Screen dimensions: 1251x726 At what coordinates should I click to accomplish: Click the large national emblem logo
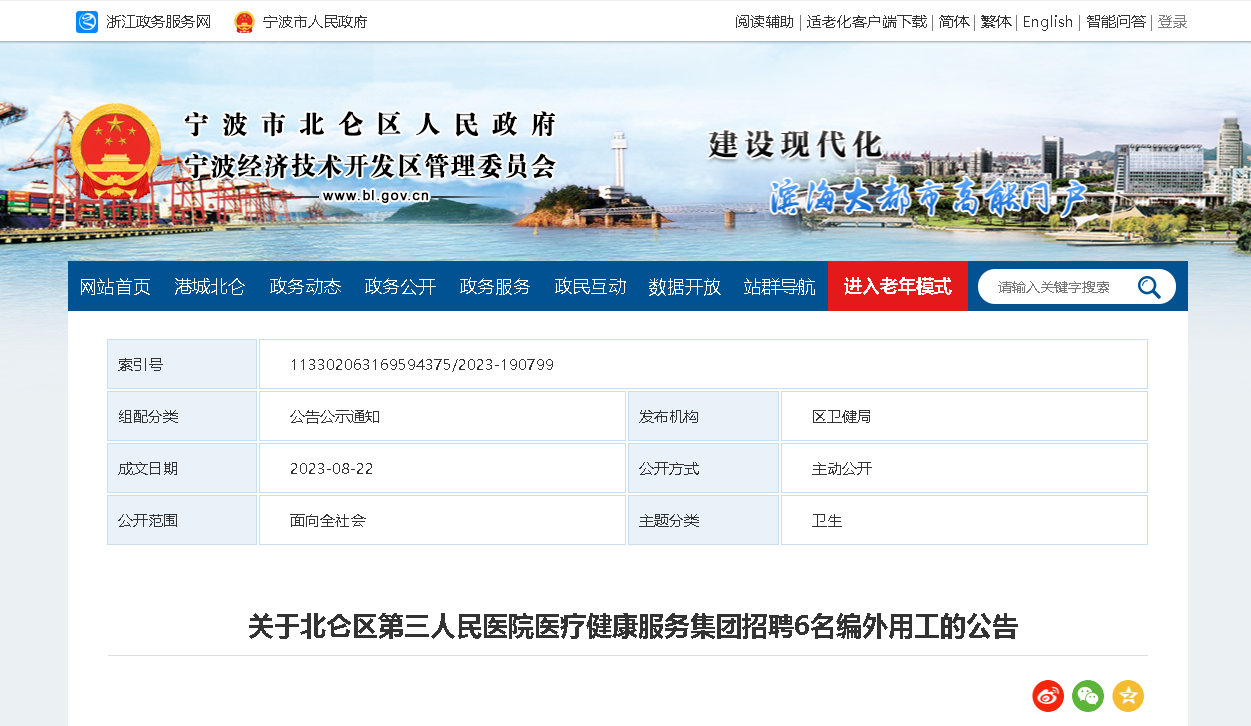(x=115, y=150)
